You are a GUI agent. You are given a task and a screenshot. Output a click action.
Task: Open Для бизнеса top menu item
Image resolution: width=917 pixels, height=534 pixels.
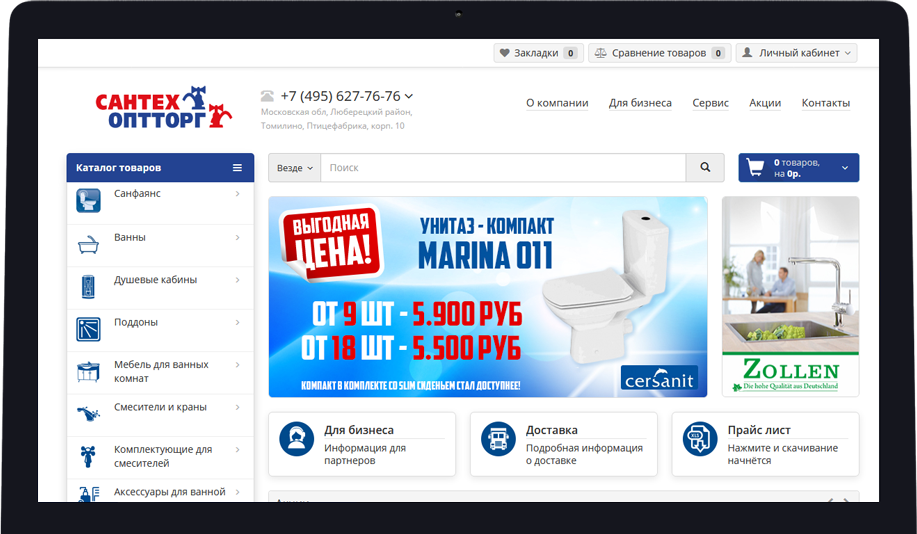tap(640, 103)
